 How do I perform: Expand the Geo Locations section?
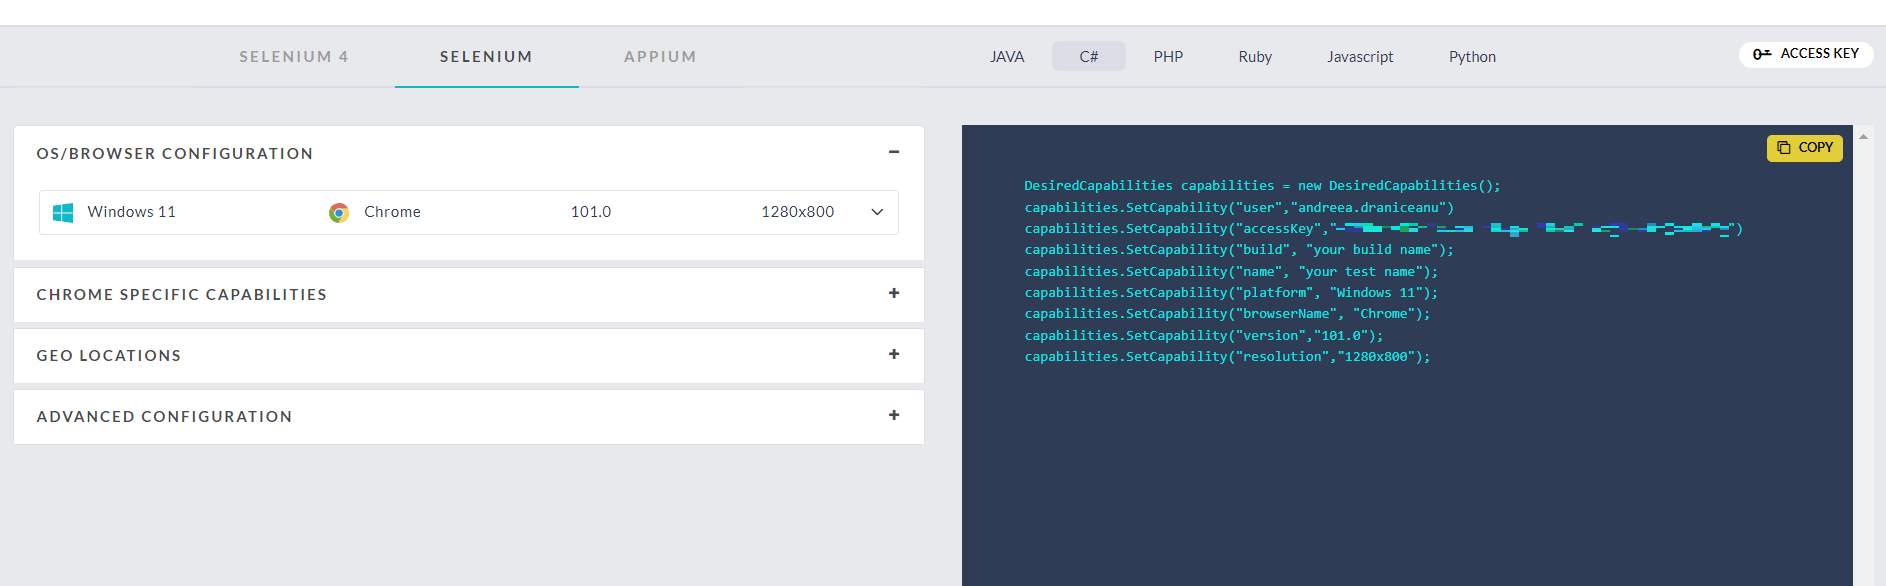(x=893, y=354)
